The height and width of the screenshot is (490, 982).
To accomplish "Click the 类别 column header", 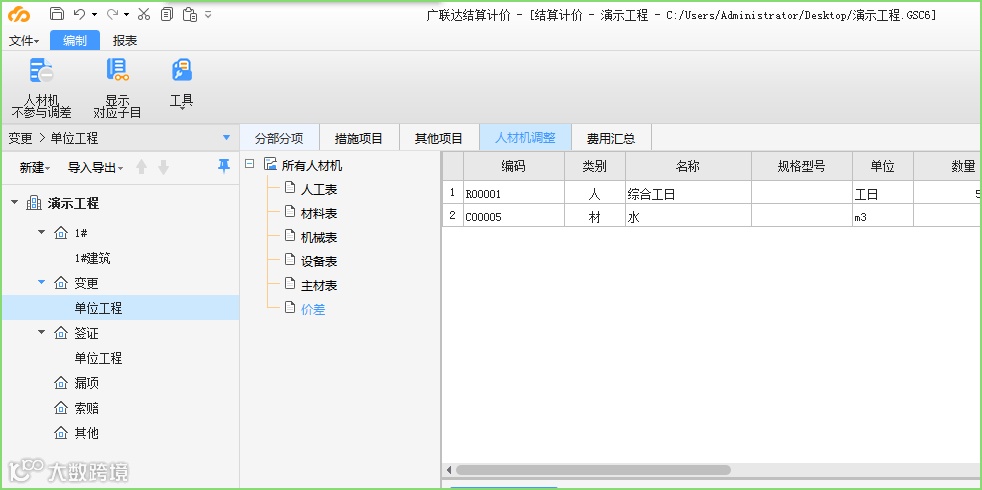I will (x=595, y=166).
